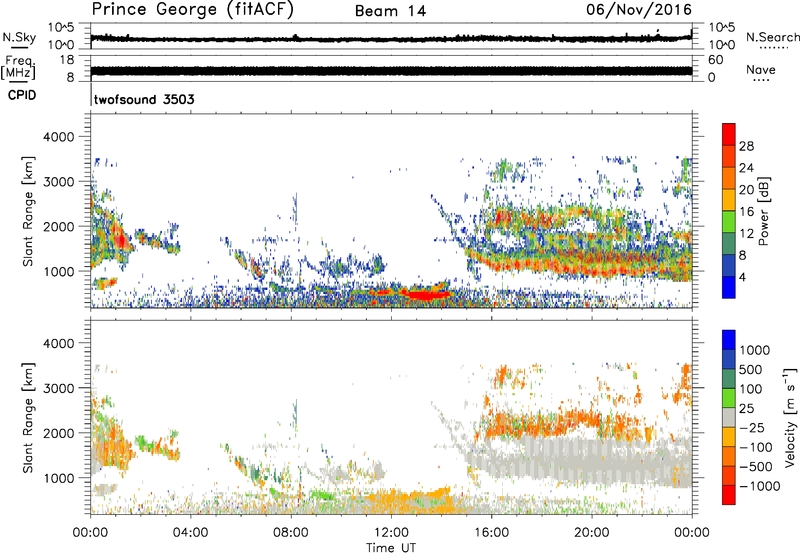The width and height of the screenshot is (800, 554).
Task: Click the red high-power echo near 13:00
Action: click(424, 295)
